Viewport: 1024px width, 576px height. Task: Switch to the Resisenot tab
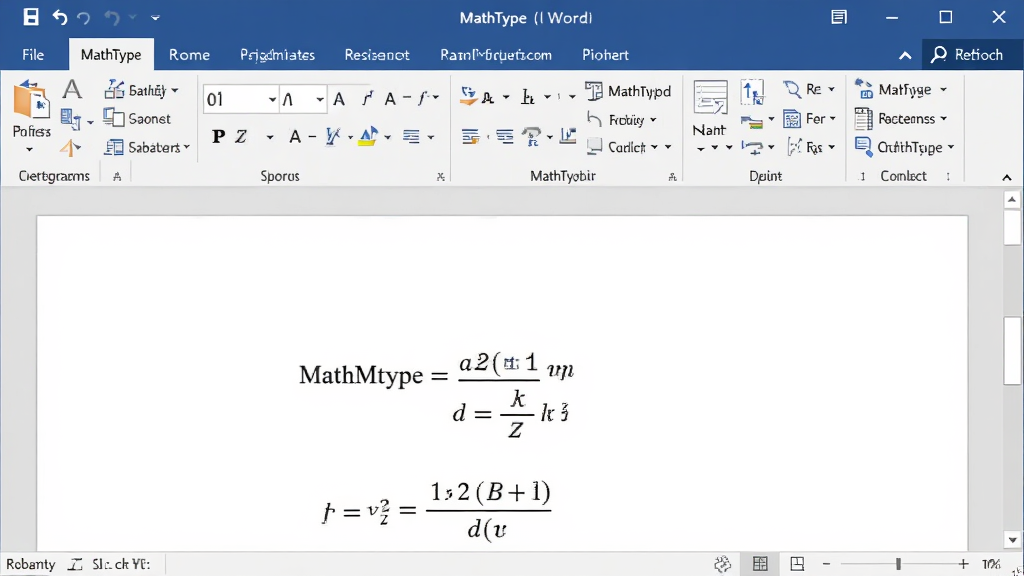(x=377, y=55)
